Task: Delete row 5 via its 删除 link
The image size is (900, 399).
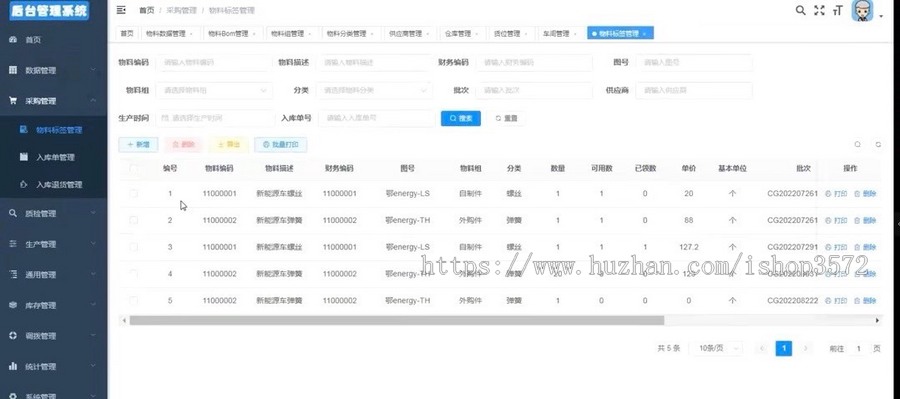Action: pos(866,300)
